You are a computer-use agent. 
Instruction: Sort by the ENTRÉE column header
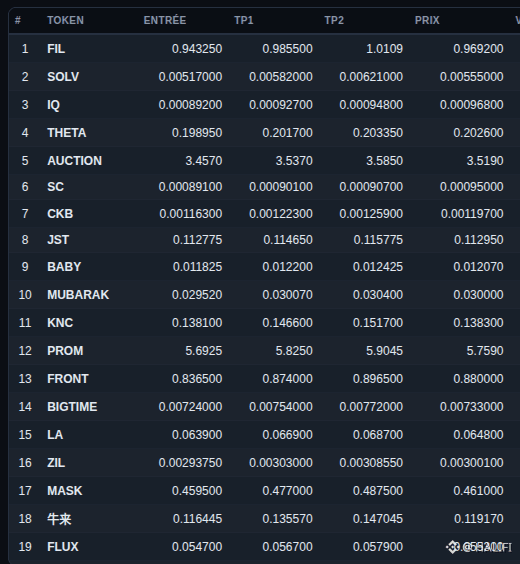coord(165,20)
